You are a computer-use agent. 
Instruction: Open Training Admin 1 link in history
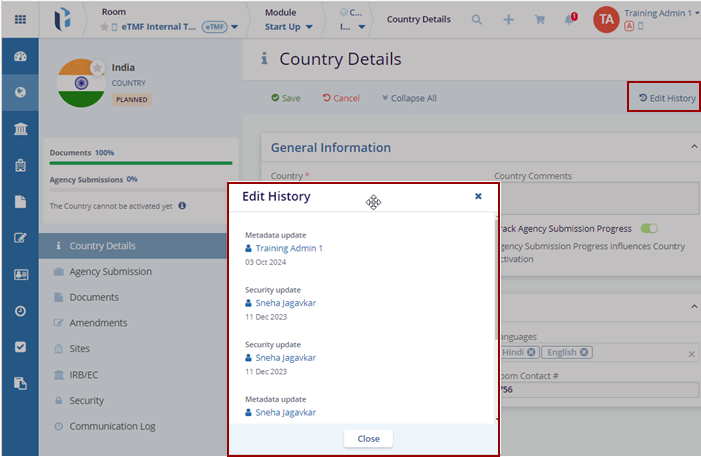tap(288, 248)
